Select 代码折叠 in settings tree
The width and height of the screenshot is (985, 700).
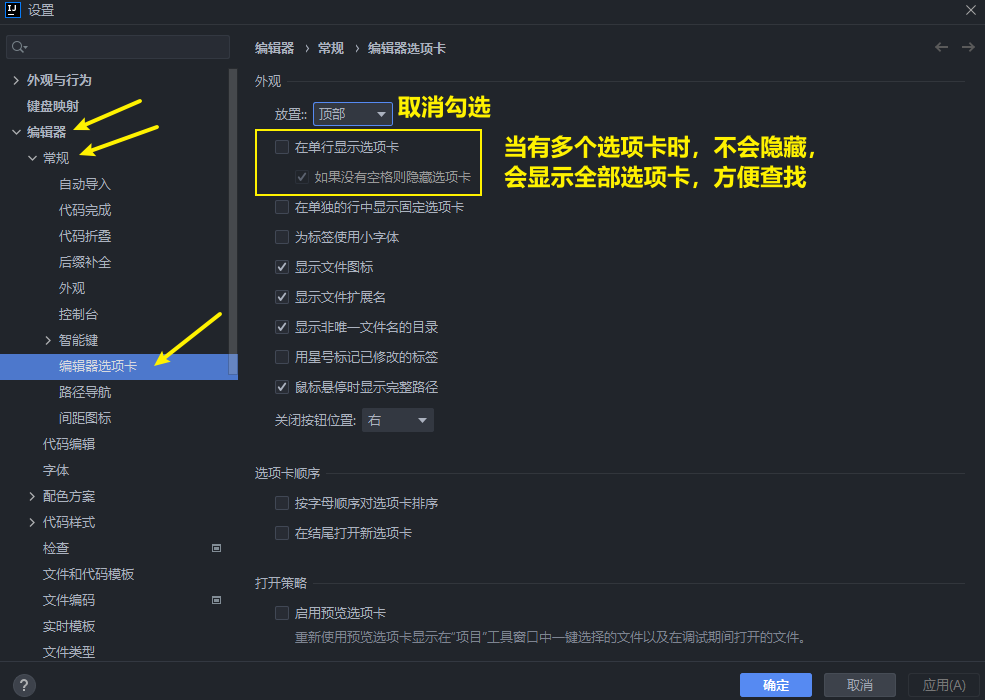tap(85, 236)
